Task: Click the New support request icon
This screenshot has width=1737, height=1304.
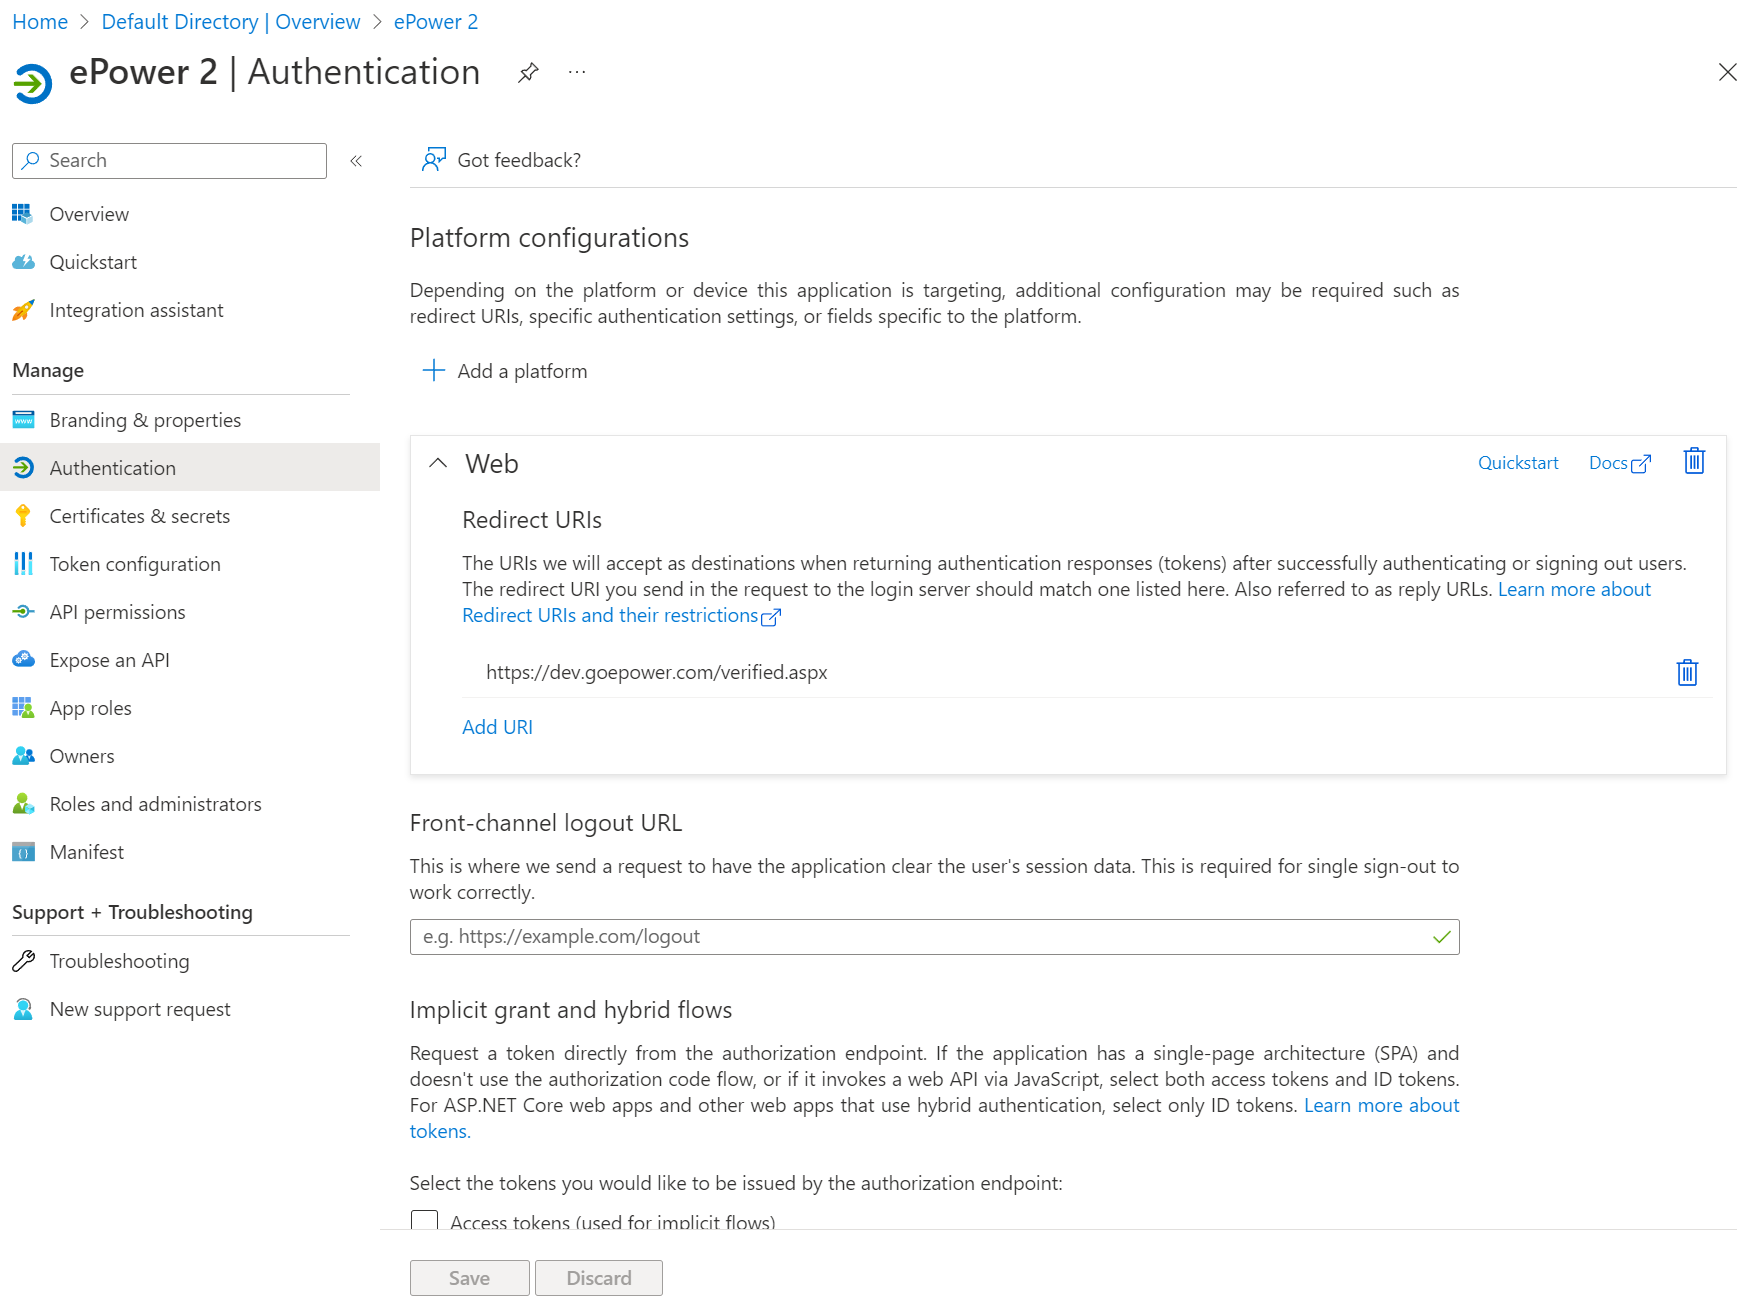Action: pos(23,1009)
